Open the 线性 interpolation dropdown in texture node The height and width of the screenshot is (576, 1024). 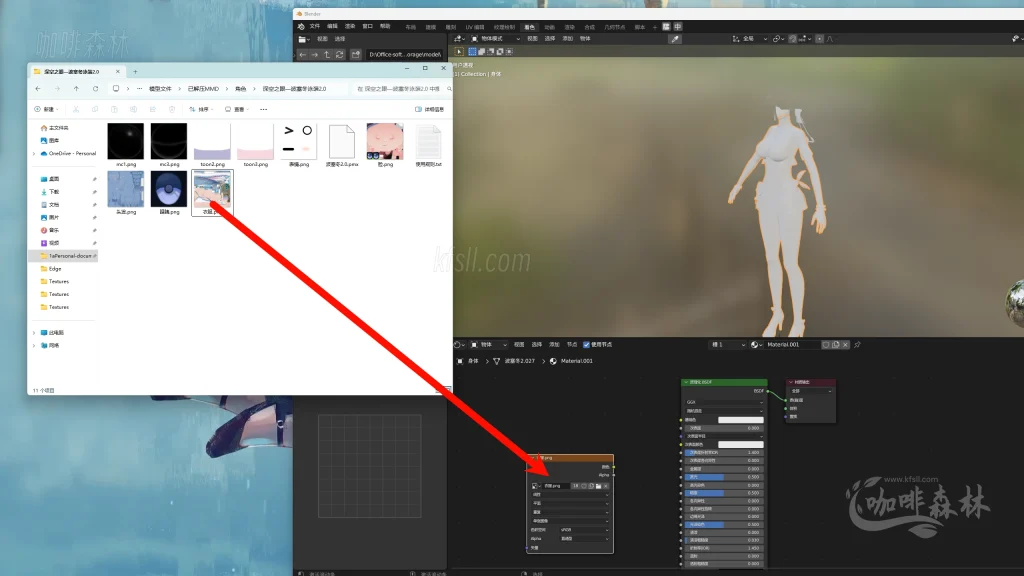coord(570,494)
